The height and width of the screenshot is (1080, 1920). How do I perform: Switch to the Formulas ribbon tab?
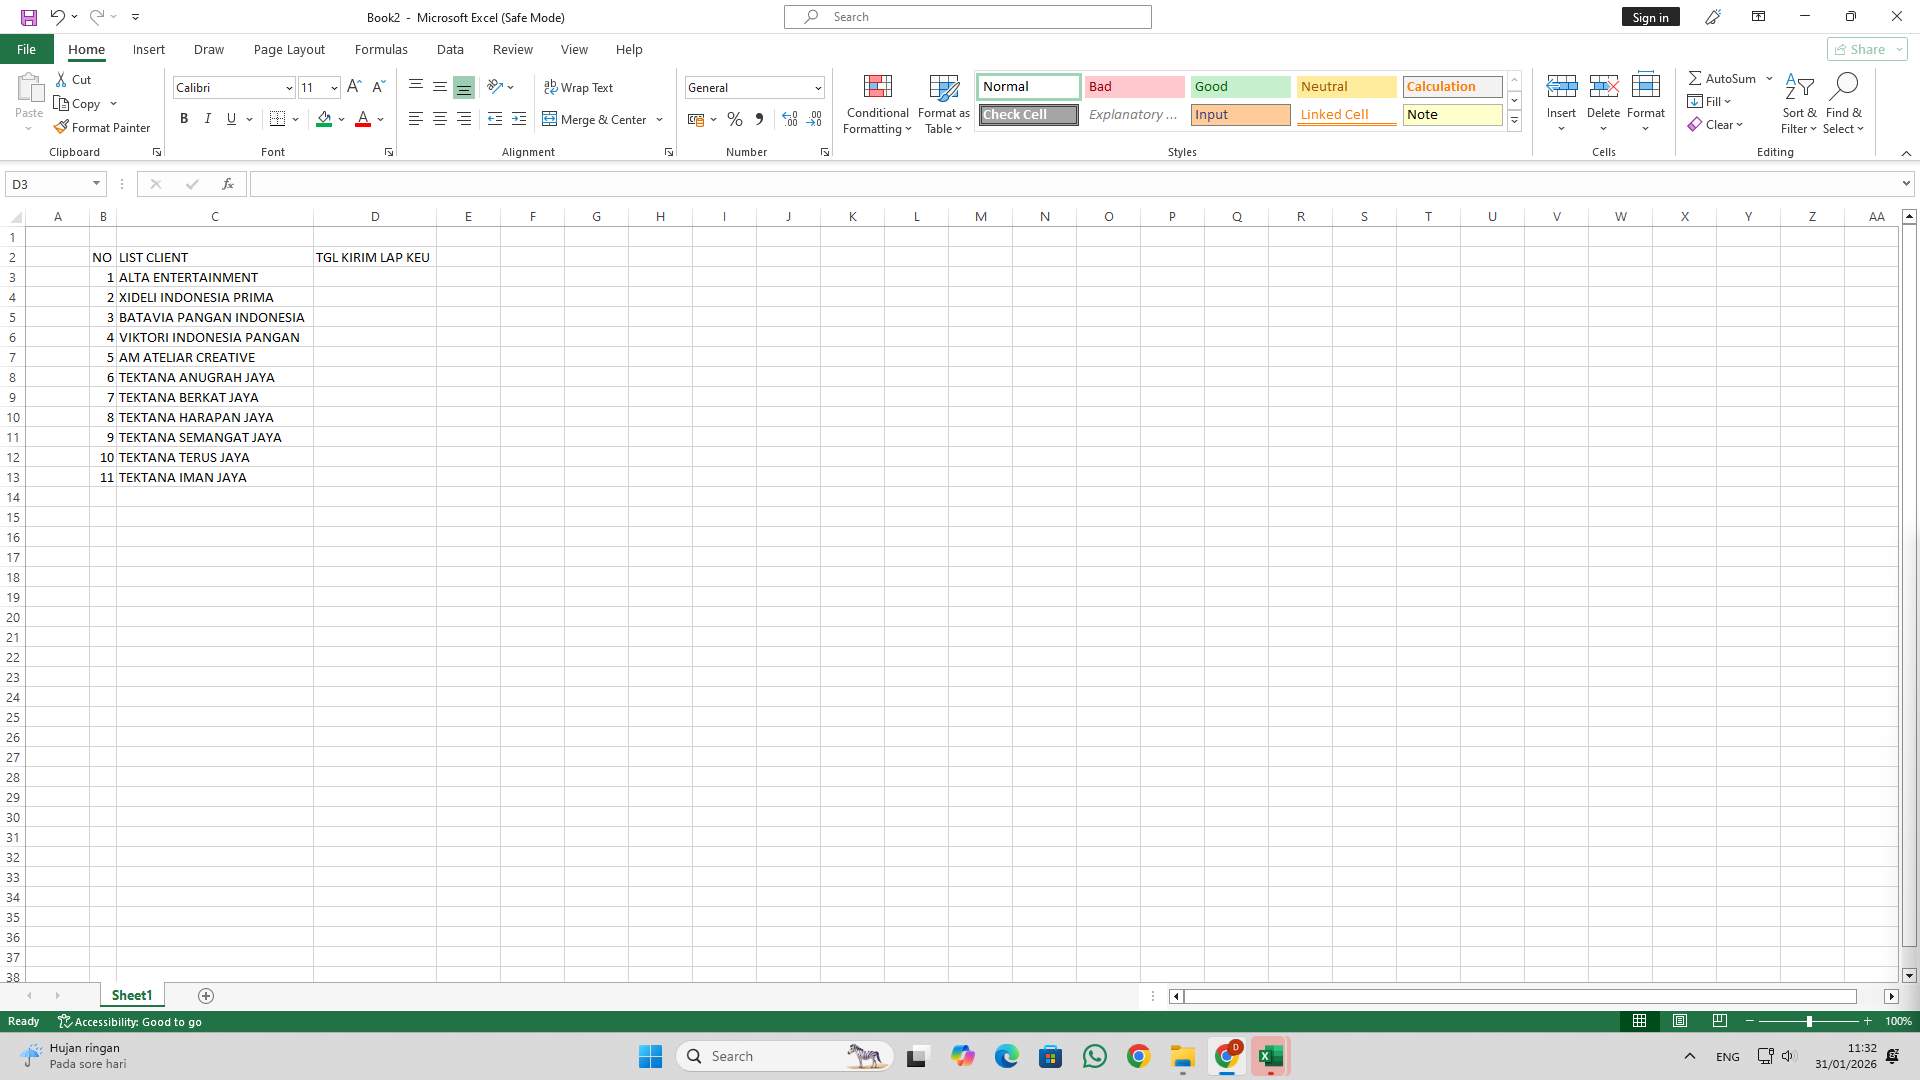coord(381,49)
